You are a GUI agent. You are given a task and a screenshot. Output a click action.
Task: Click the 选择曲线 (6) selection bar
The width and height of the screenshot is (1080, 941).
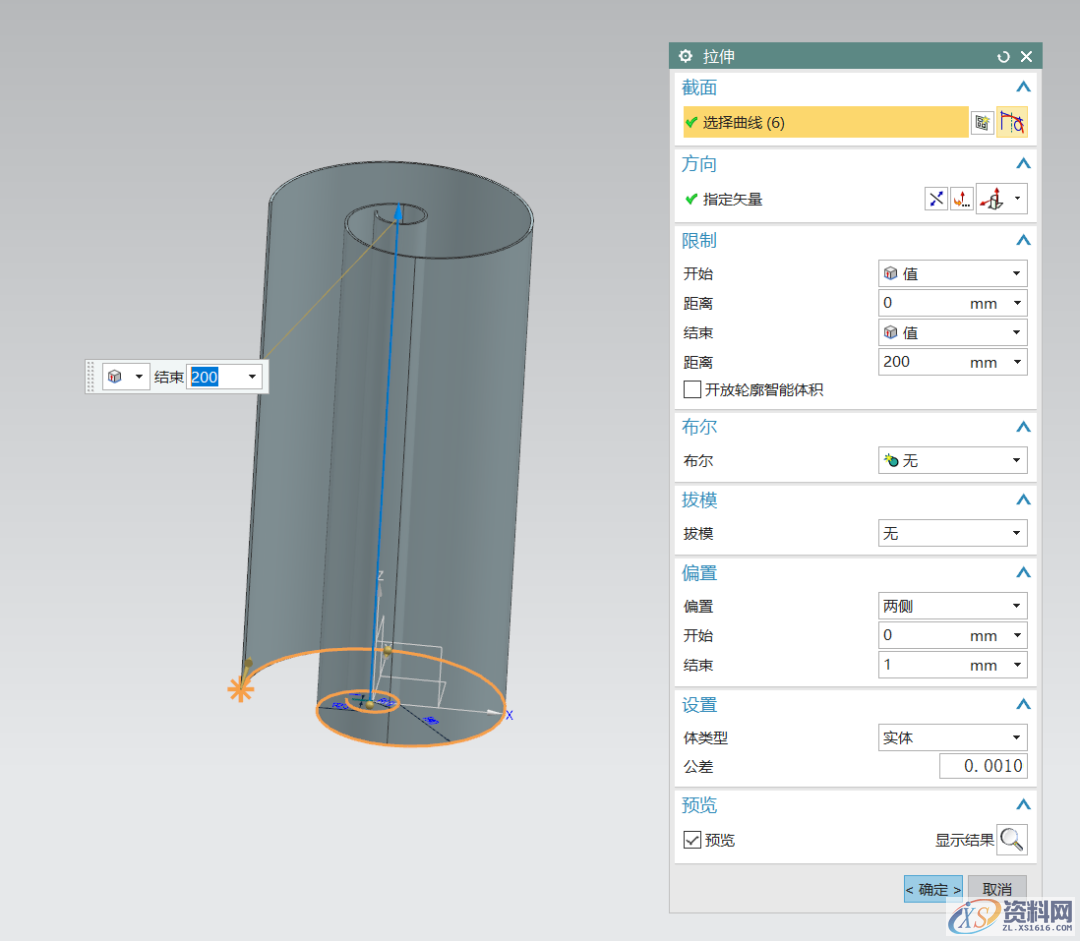[x=825, y=122]
